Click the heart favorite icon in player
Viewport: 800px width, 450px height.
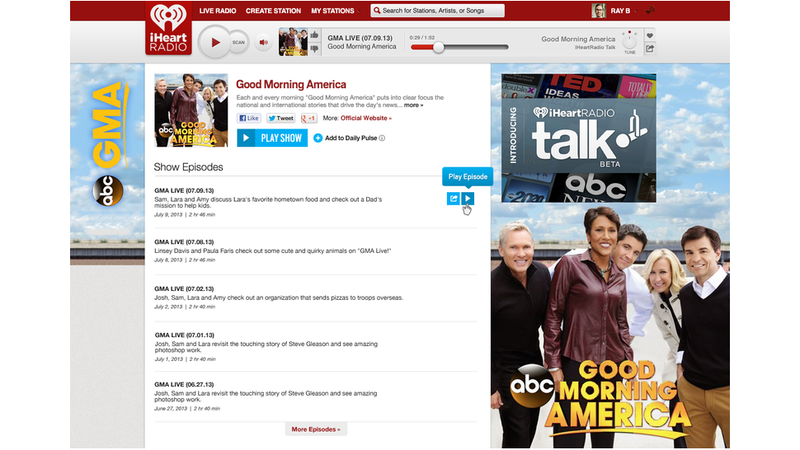(649, 36)
